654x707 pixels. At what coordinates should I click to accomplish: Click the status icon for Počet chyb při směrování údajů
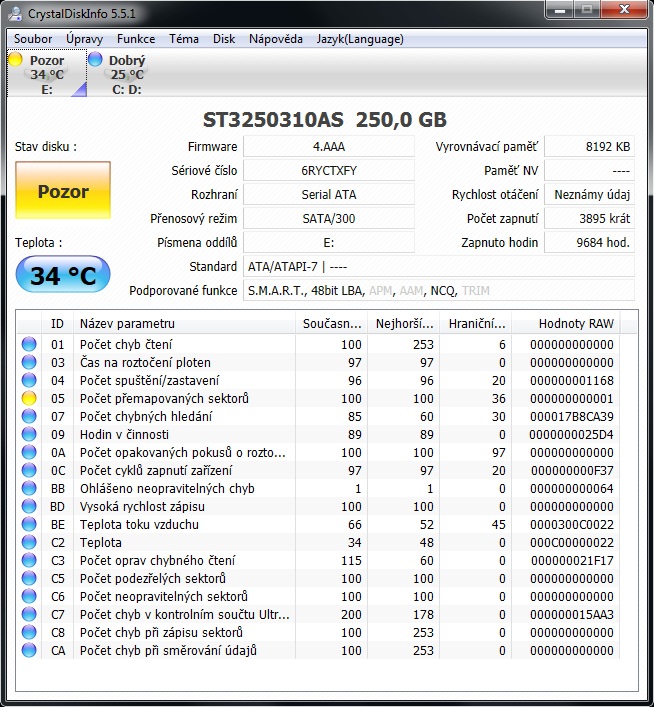(29, 651)
